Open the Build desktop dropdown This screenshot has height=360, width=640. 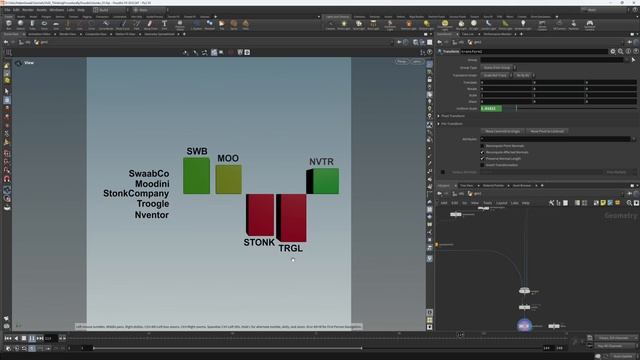[x=111, y=10]
